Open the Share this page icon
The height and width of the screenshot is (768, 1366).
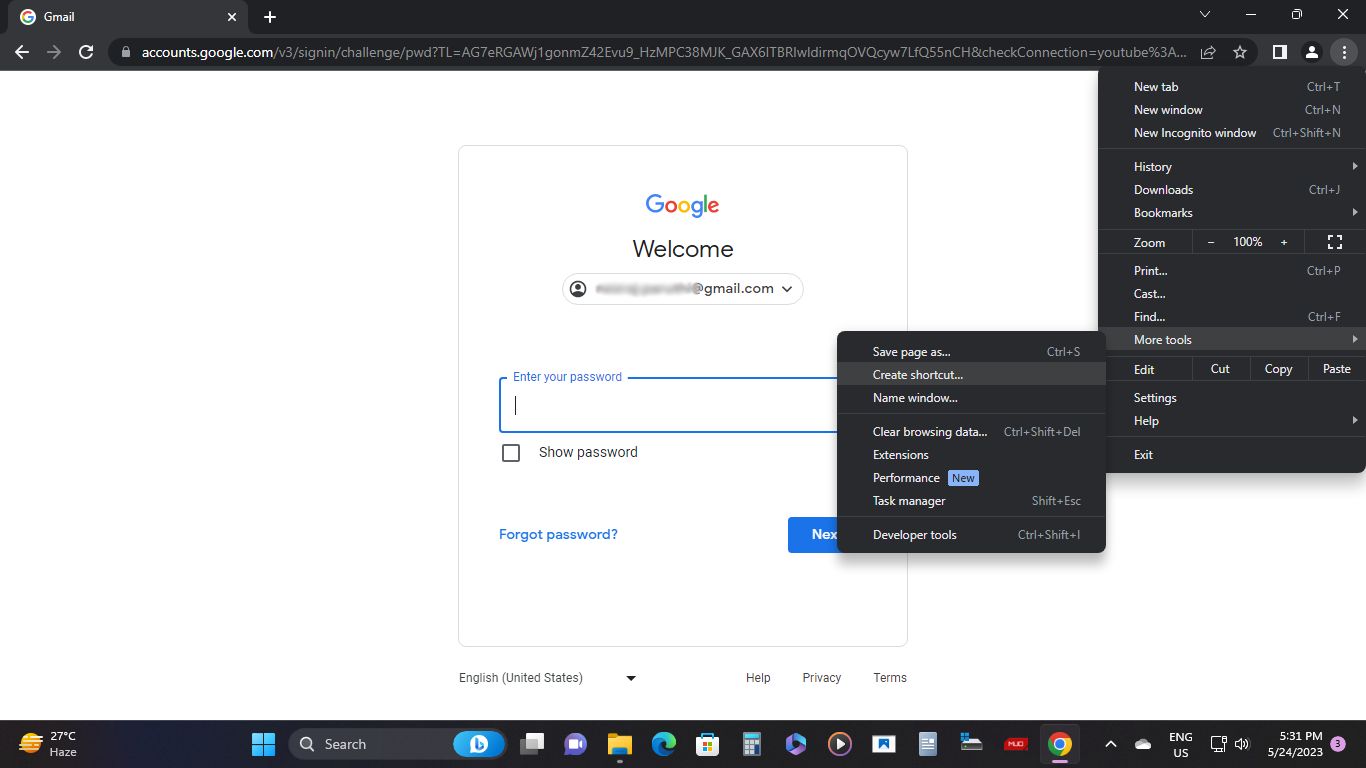tap(1207, 52)
